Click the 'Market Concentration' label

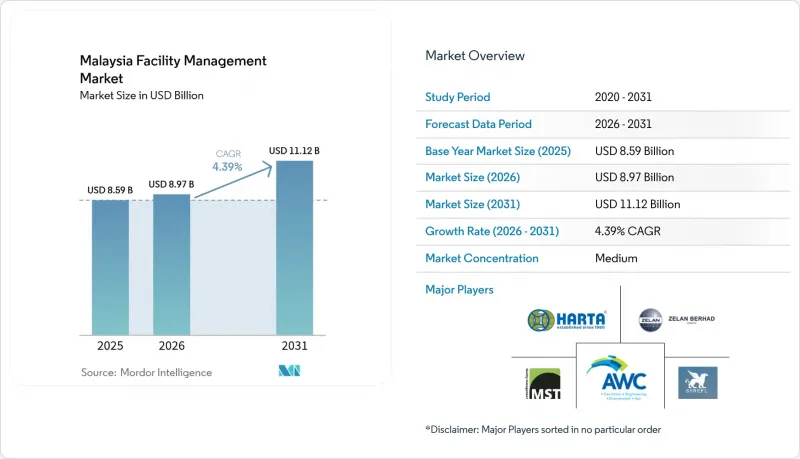tap(482, 258)
